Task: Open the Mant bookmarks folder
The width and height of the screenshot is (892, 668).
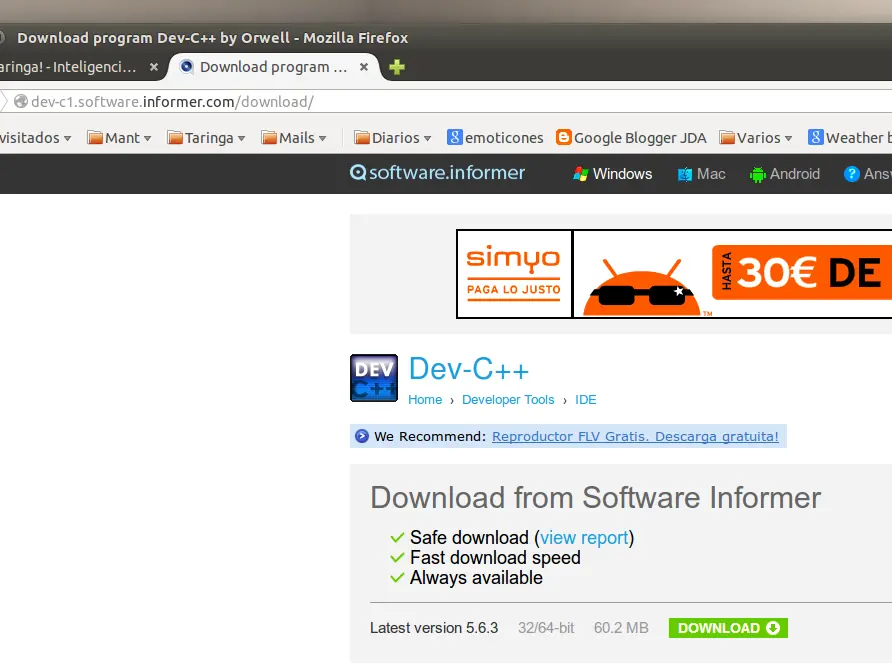Action: click(x=119, y=138)
